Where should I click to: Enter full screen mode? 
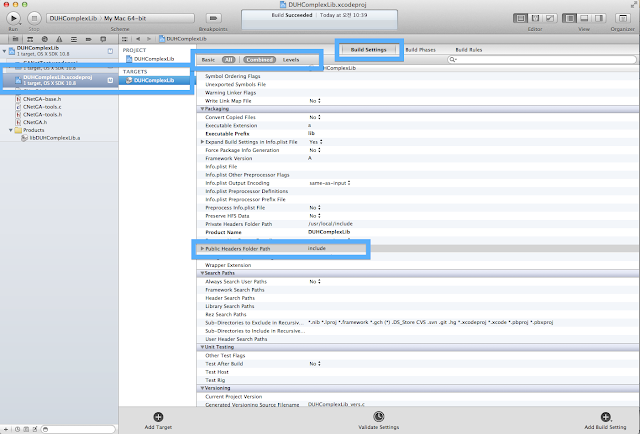click(x=633, y=4)
